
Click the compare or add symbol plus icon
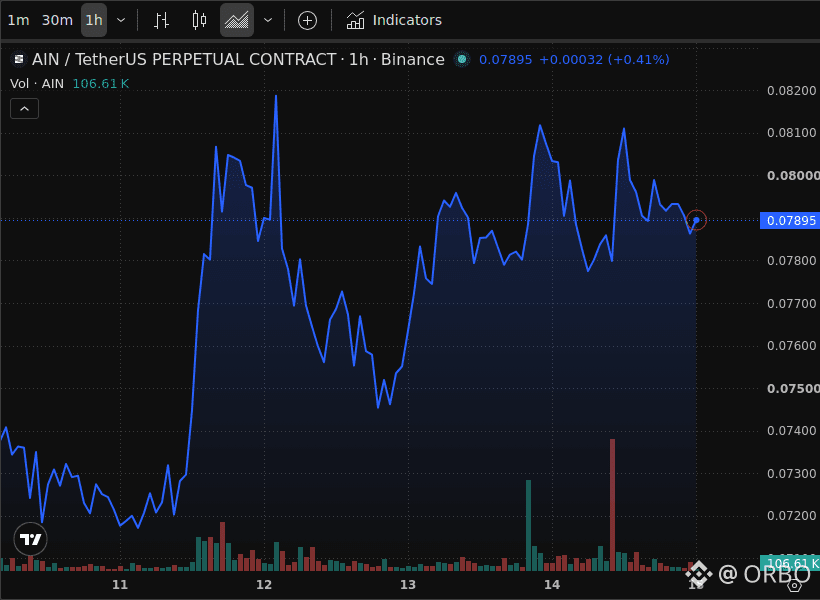(x=308, y=20)
